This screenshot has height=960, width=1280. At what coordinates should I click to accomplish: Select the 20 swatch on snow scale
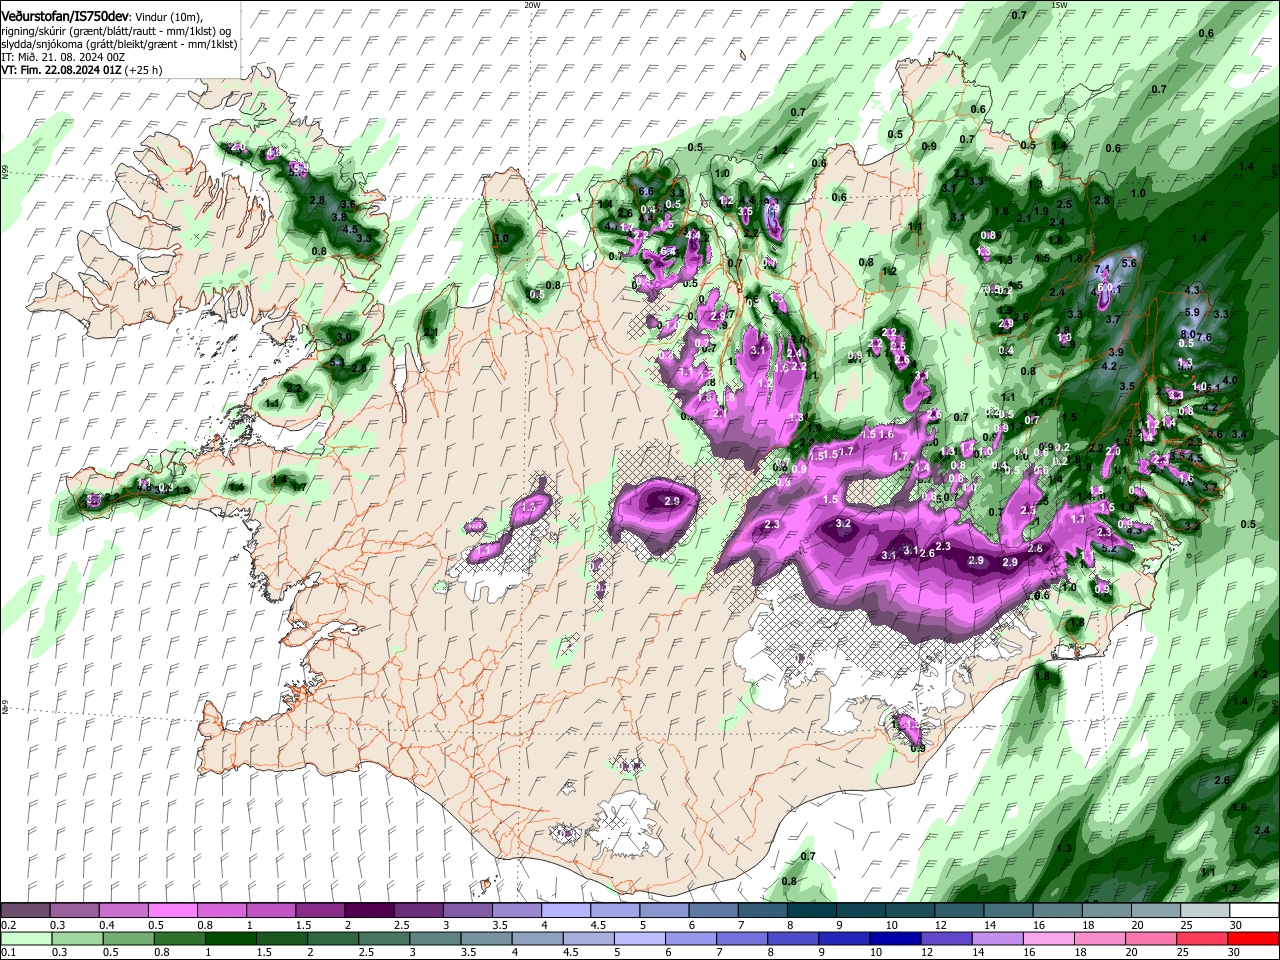click(1155, 911)
